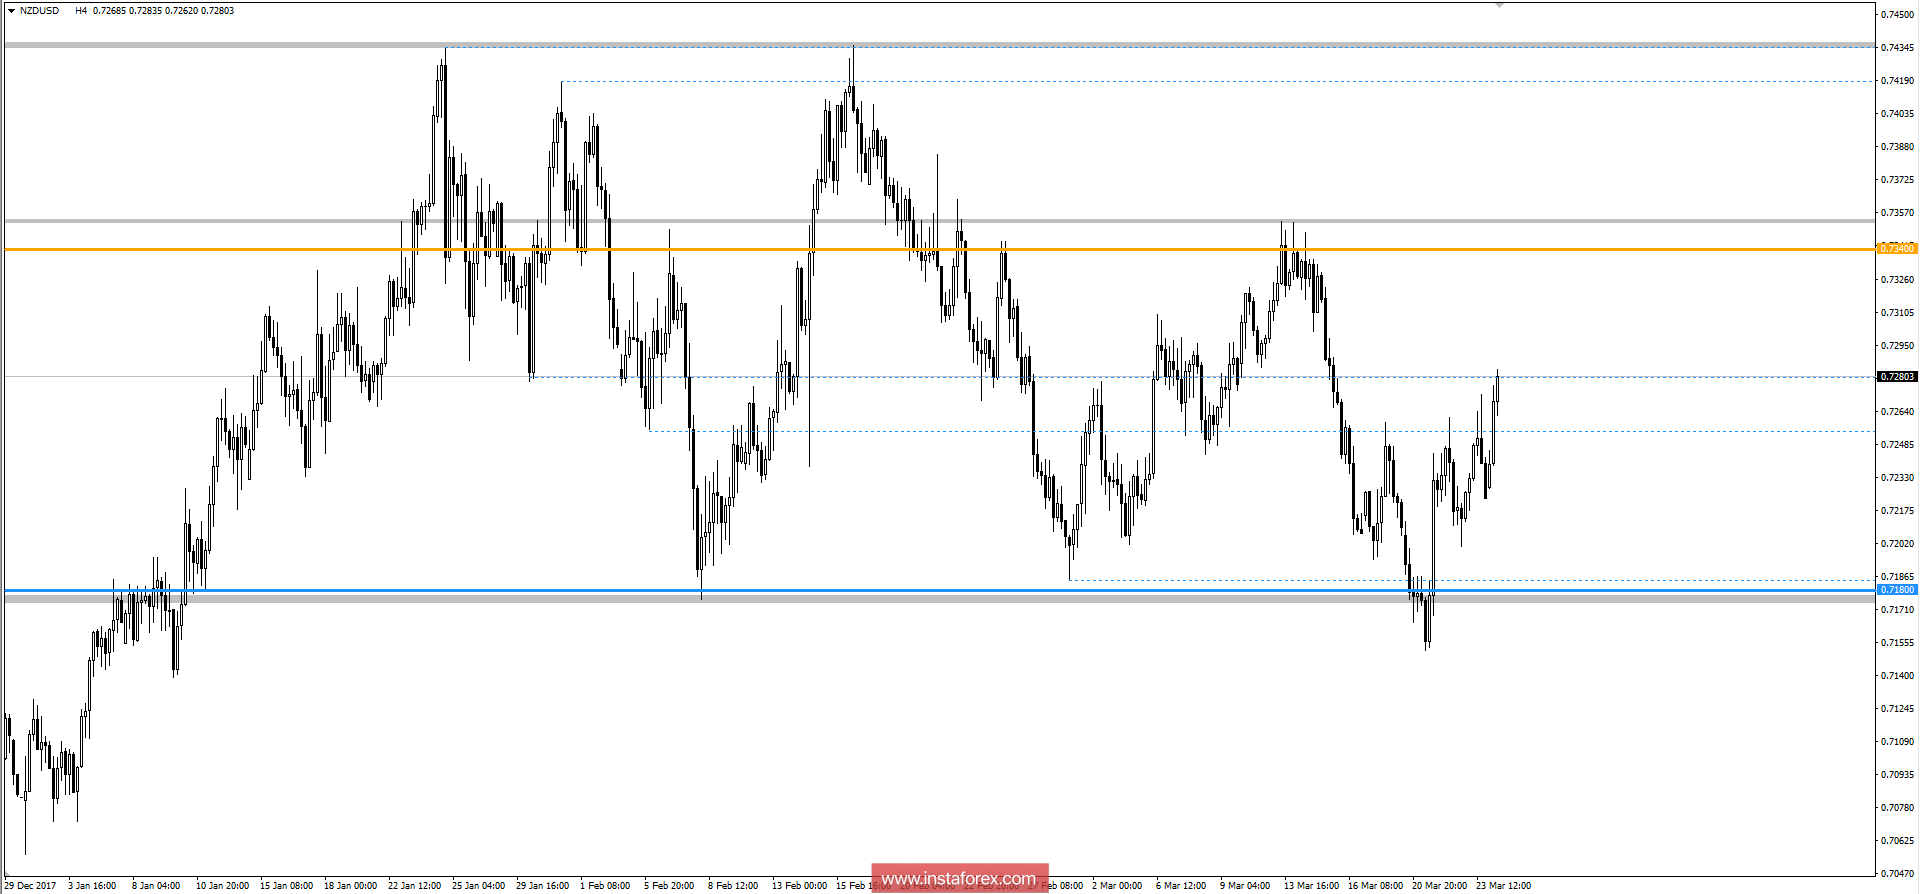Select the orange horizontal line at 0.73400
The image size is (1920, 894).
tap(938, 249)
